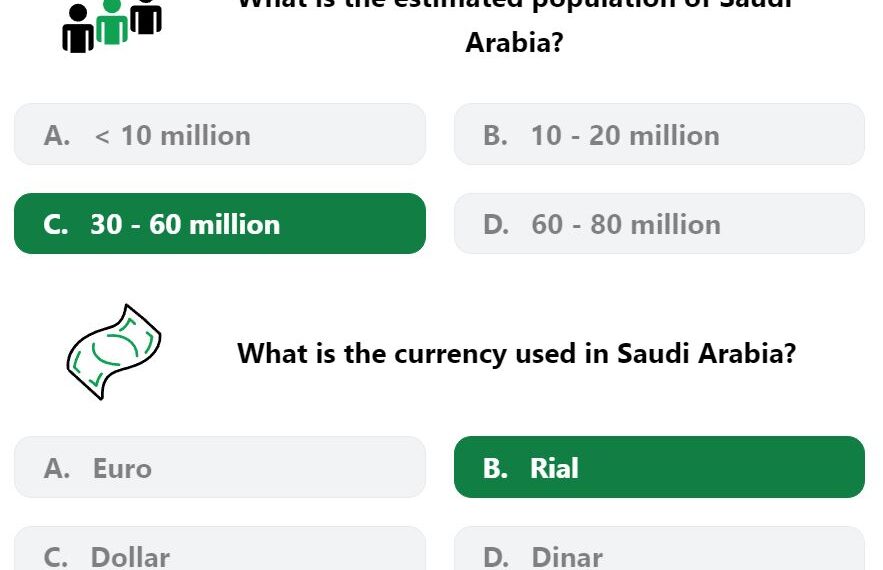Click the letter A. beside Euro
Viewport: 883px width, 570px height.
coord(57,468)
